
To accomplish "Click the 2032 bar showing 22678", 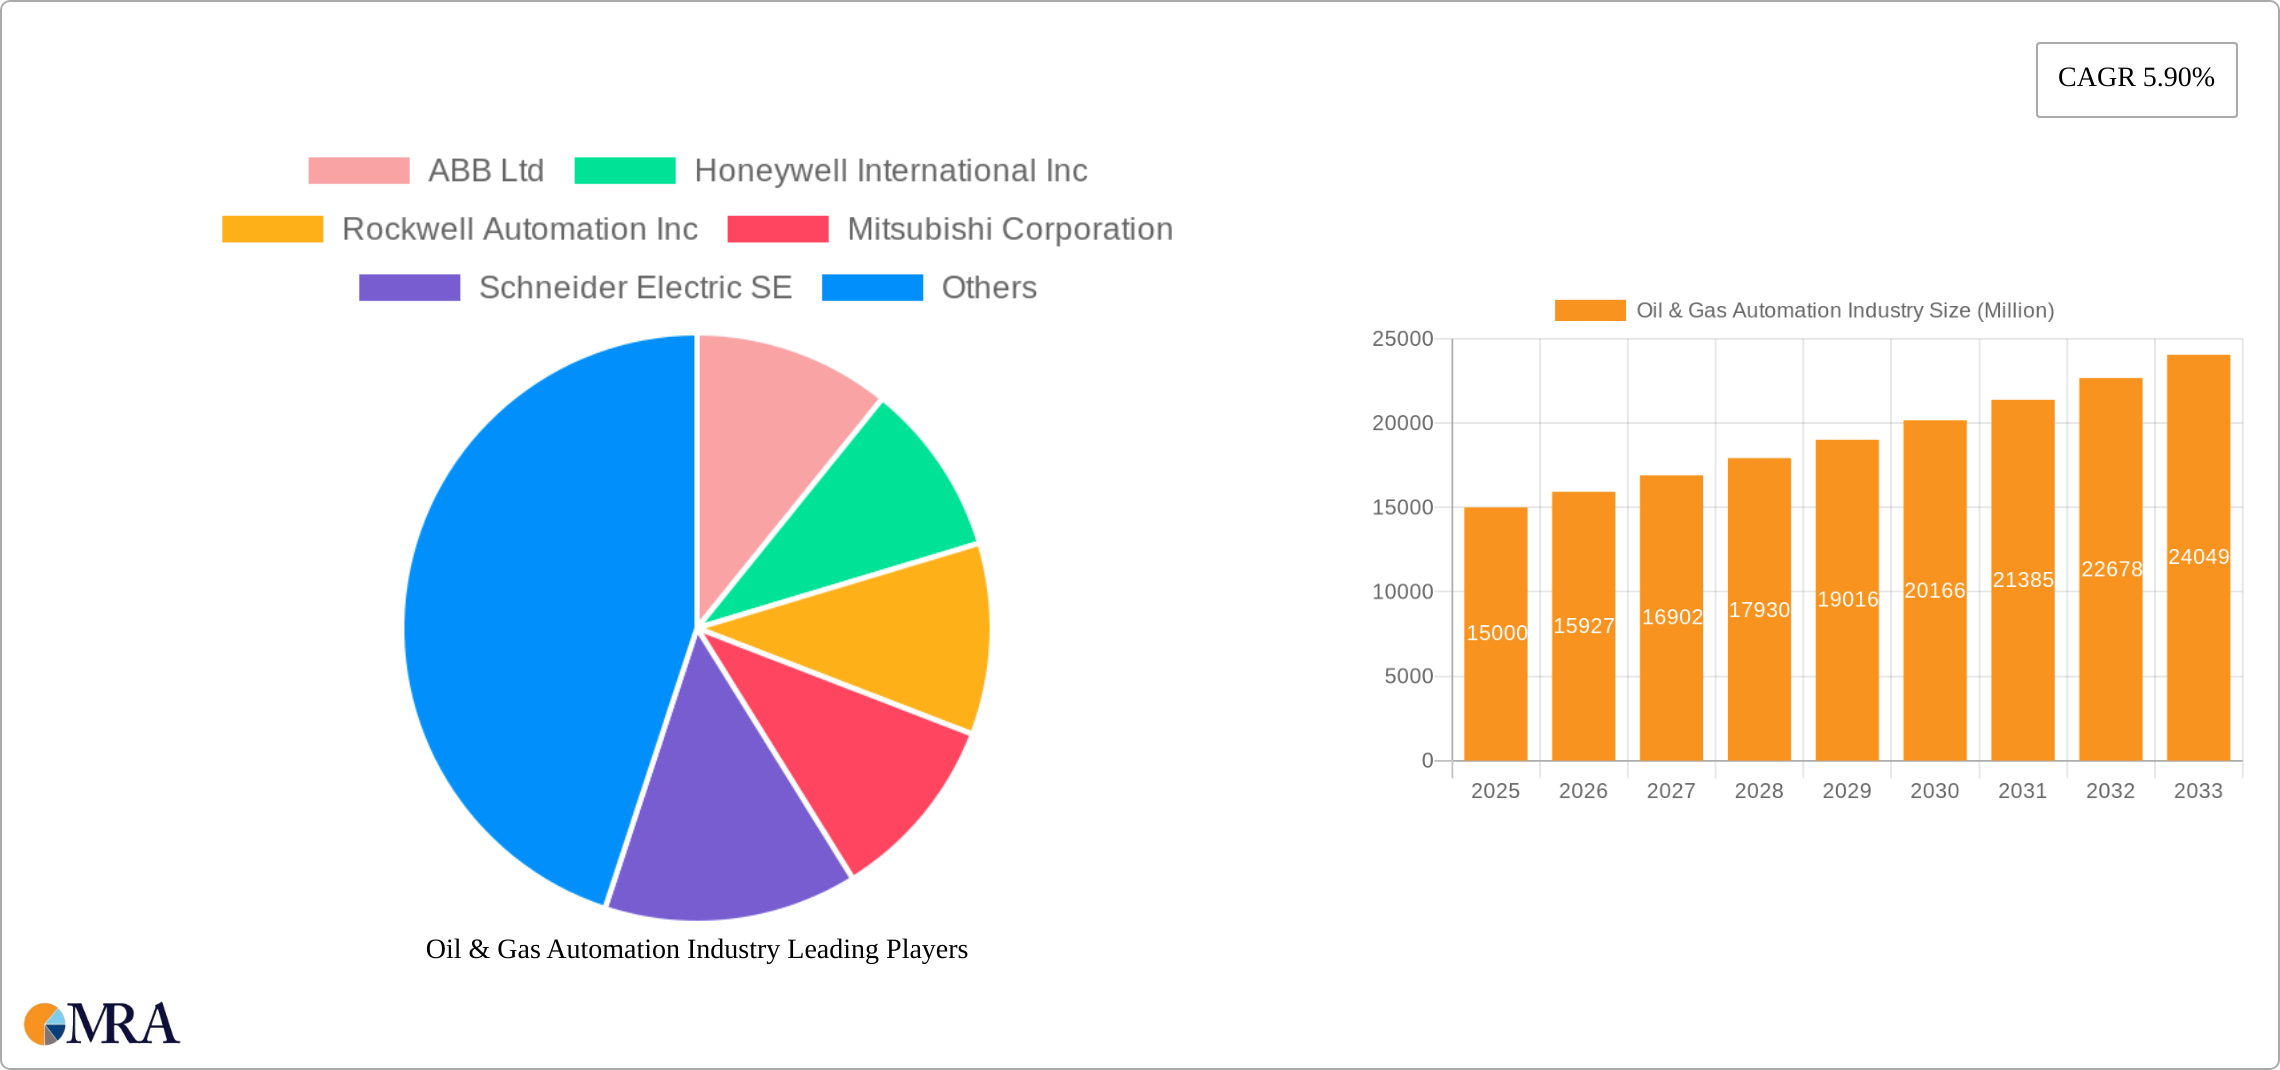I will pos(2111,569).
